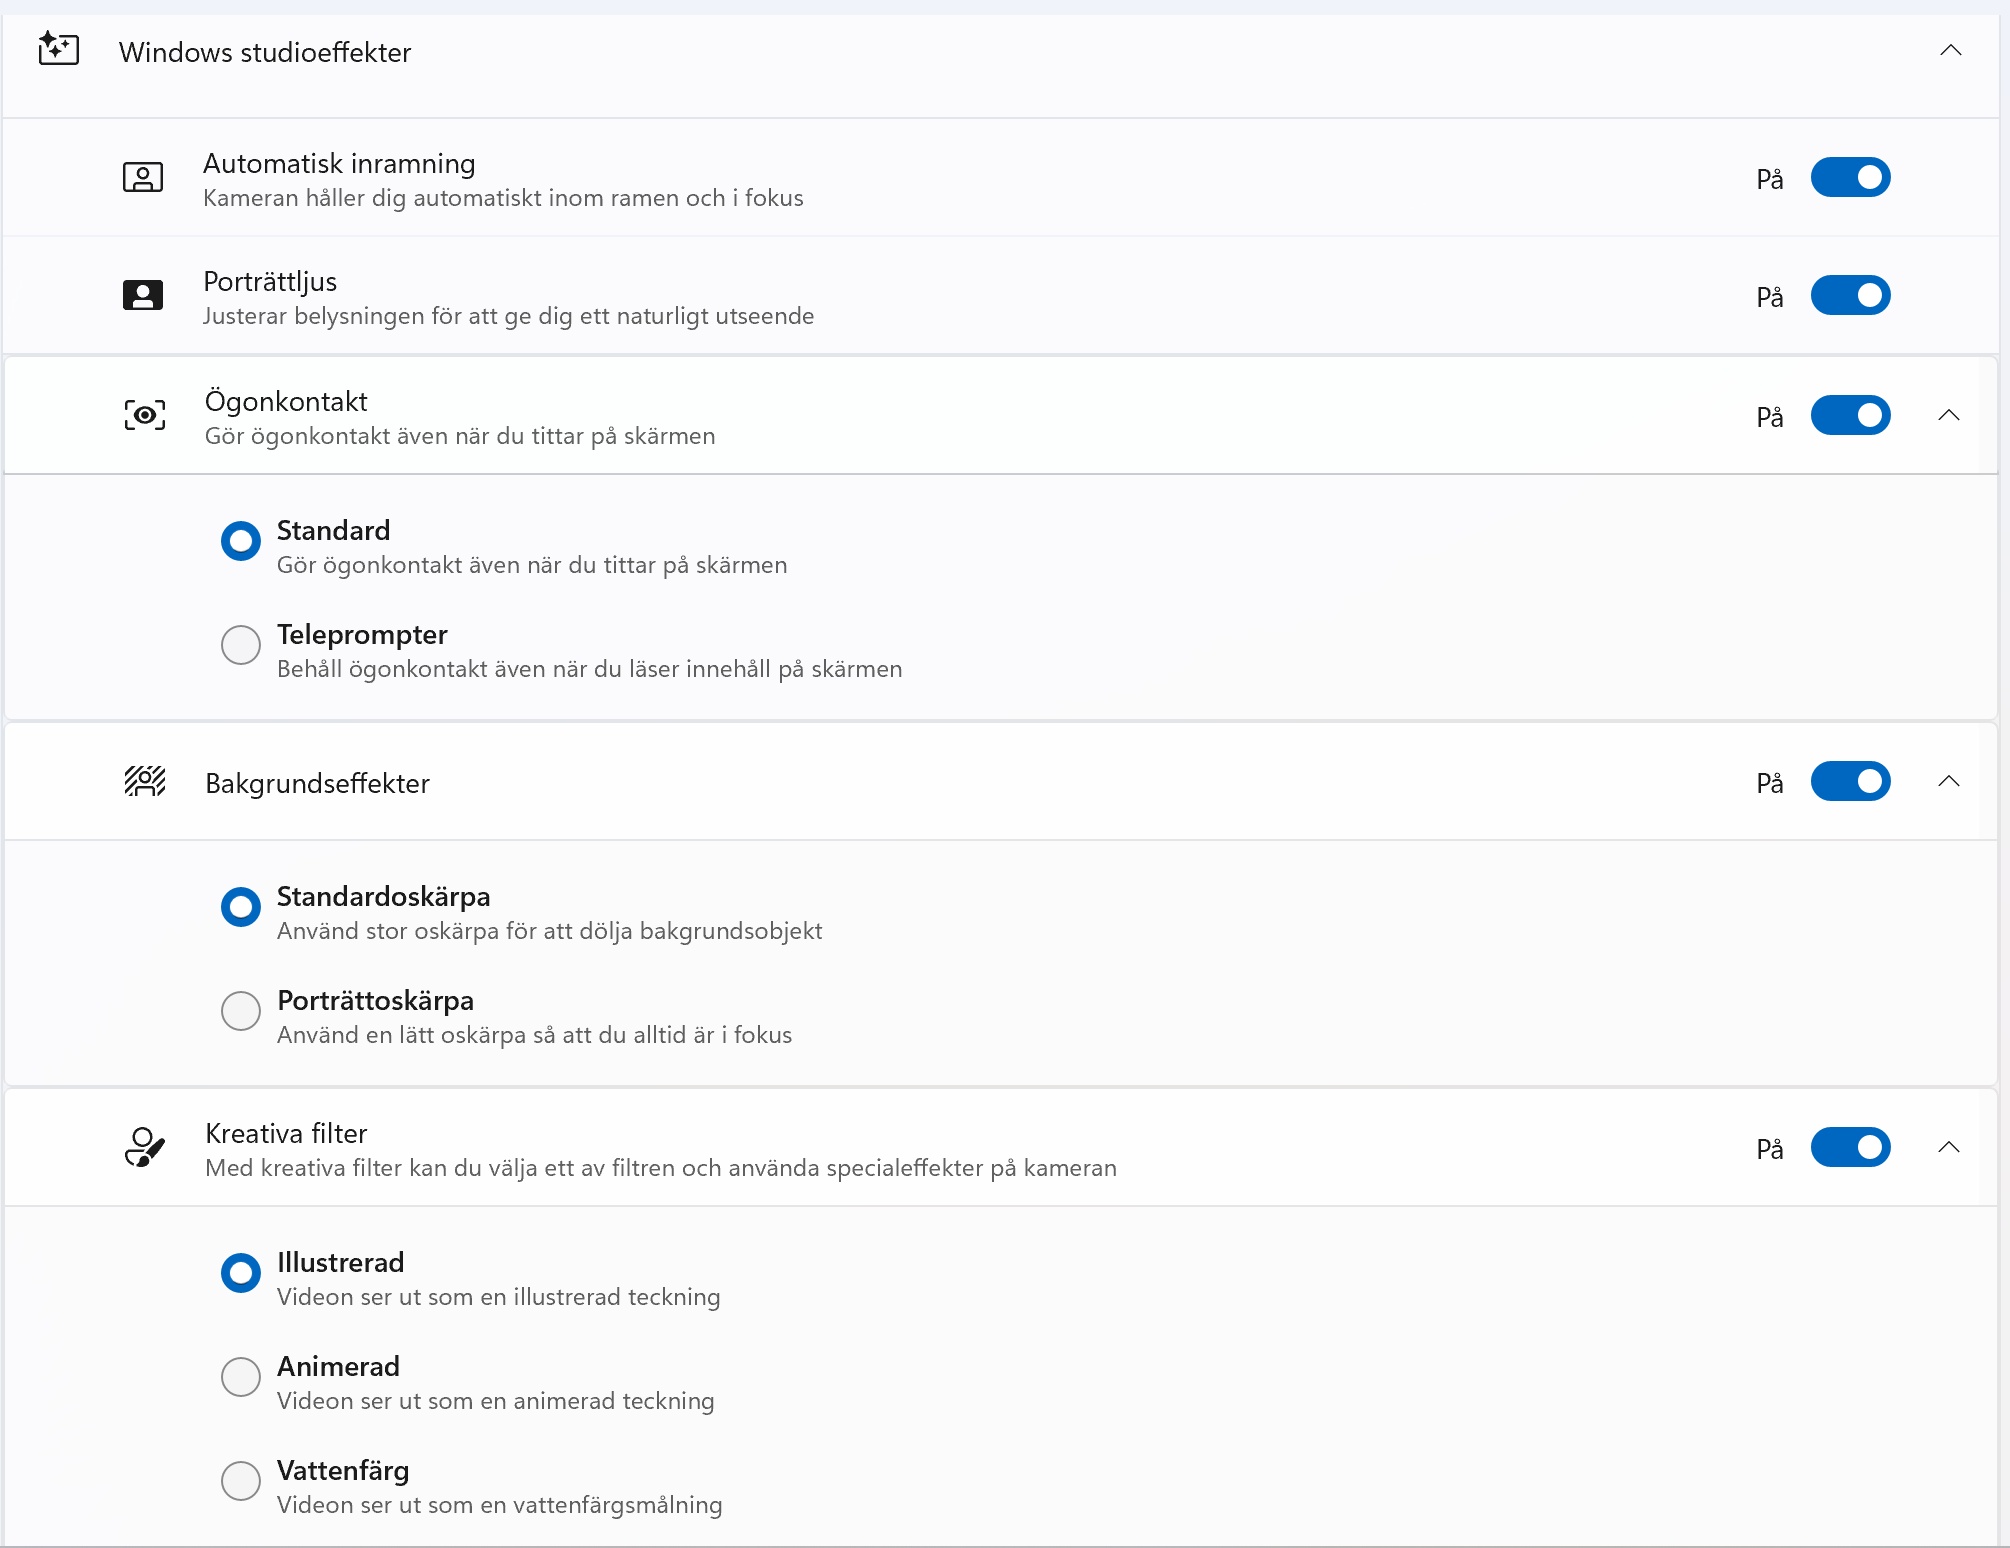The width and height of the screenshot is (2010, 1548).
Task: Click the Kreativa filter brush icon
Action: tap(145, 1147)
